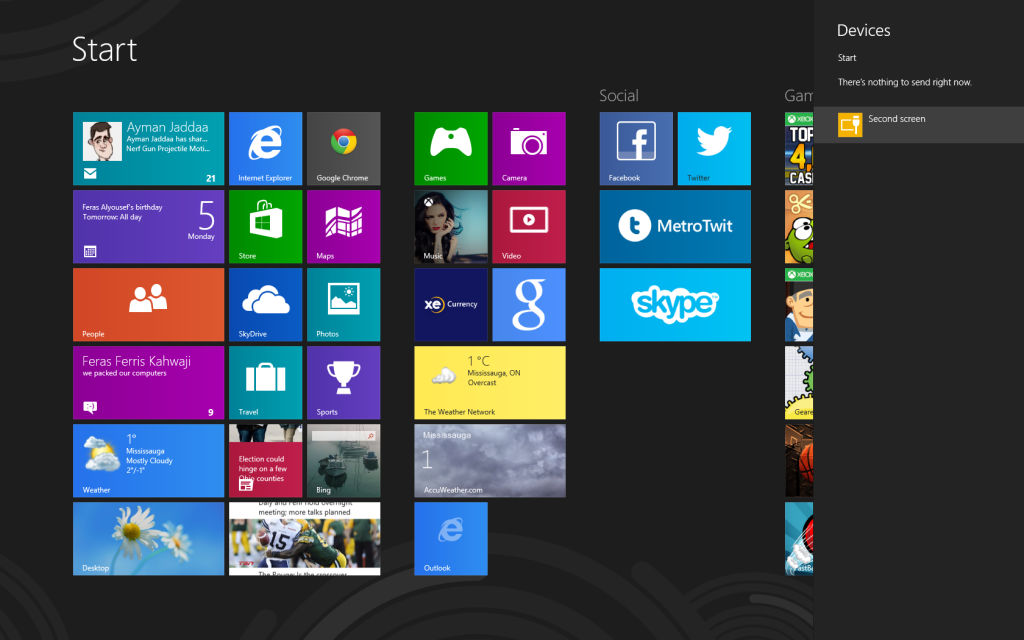
Task: Launch the Video tile
Action: [x=529, y=227]
